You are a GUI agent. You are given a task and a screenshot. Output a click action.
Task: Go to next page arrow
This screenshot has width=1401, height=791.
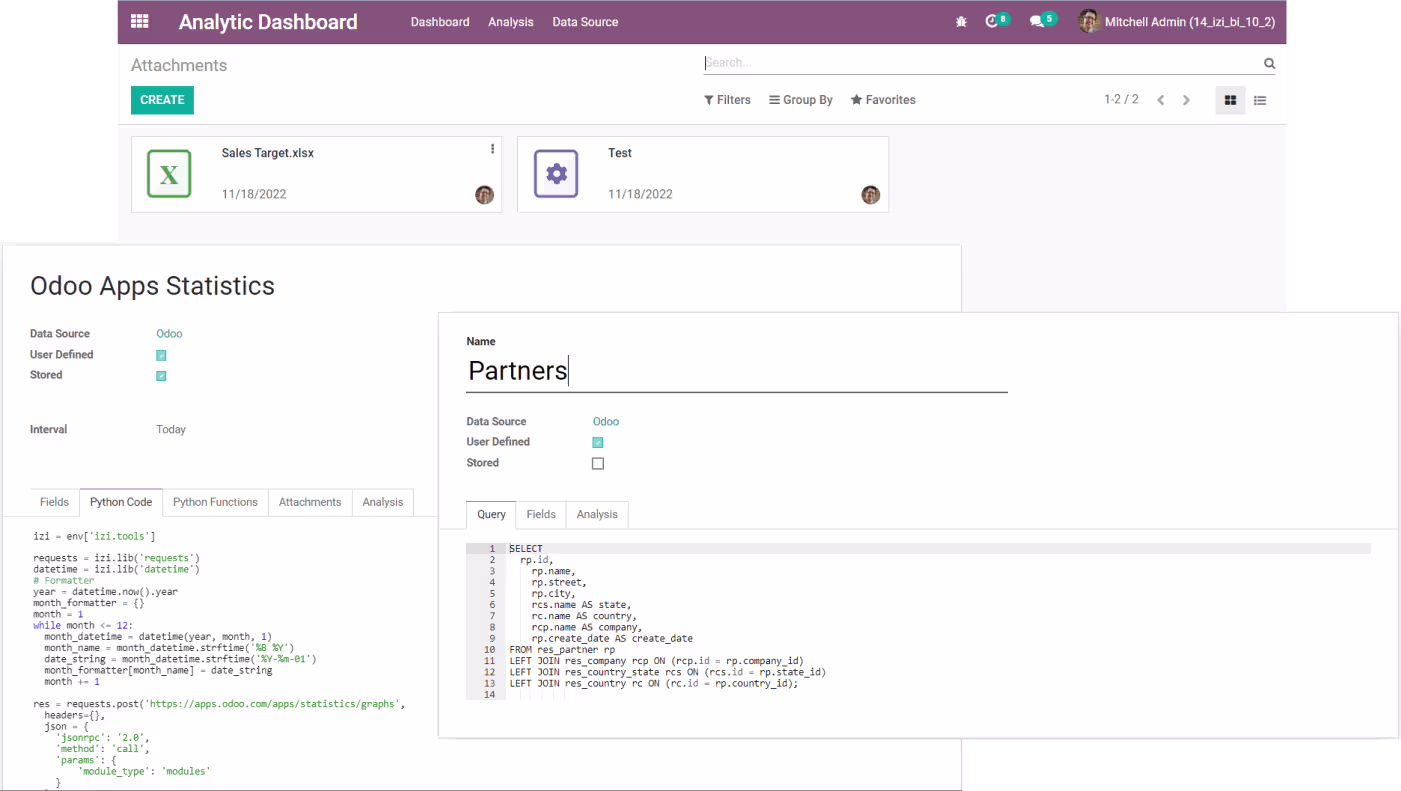[1187, 100]
